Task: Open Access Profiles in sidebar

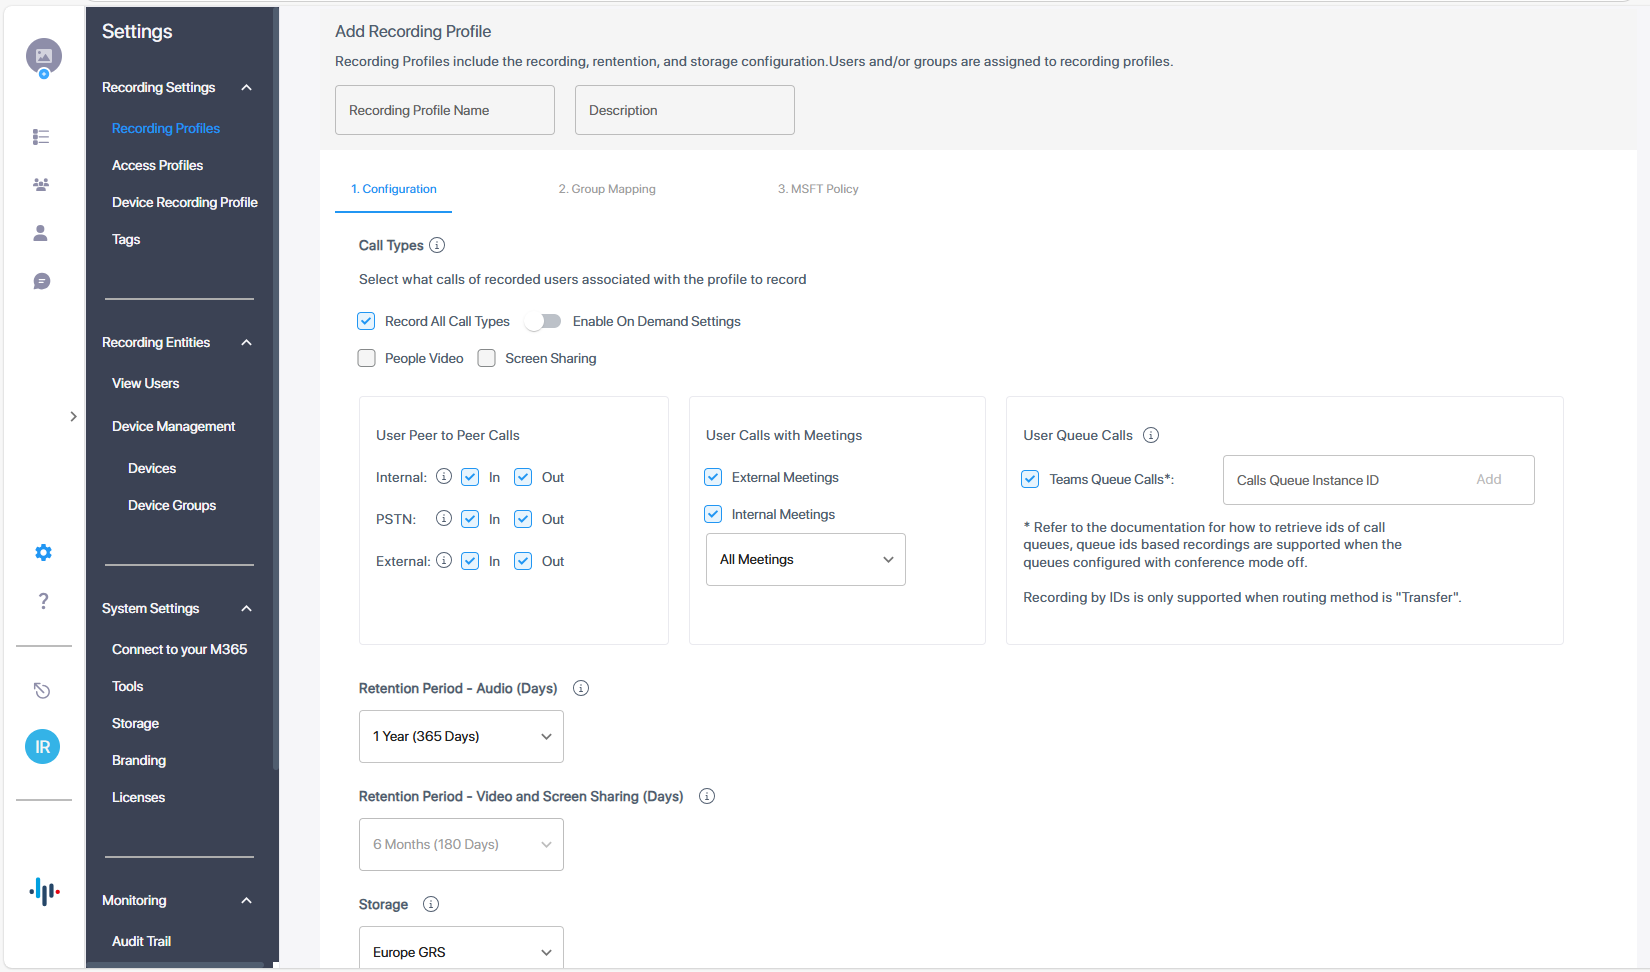Action: pos(157,165)
